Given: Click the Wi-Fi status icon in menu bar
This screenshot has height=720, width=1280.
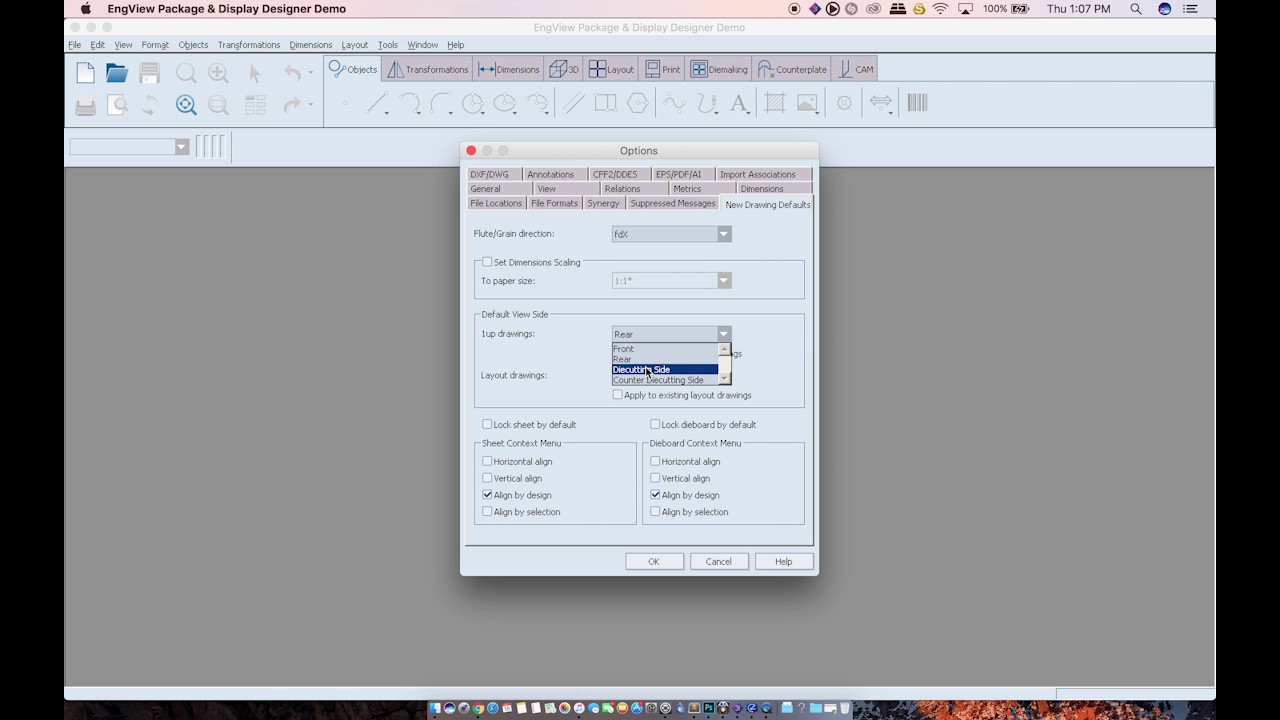Looking at the screenshot, I should pyautogui.click(x=940, y=9).
